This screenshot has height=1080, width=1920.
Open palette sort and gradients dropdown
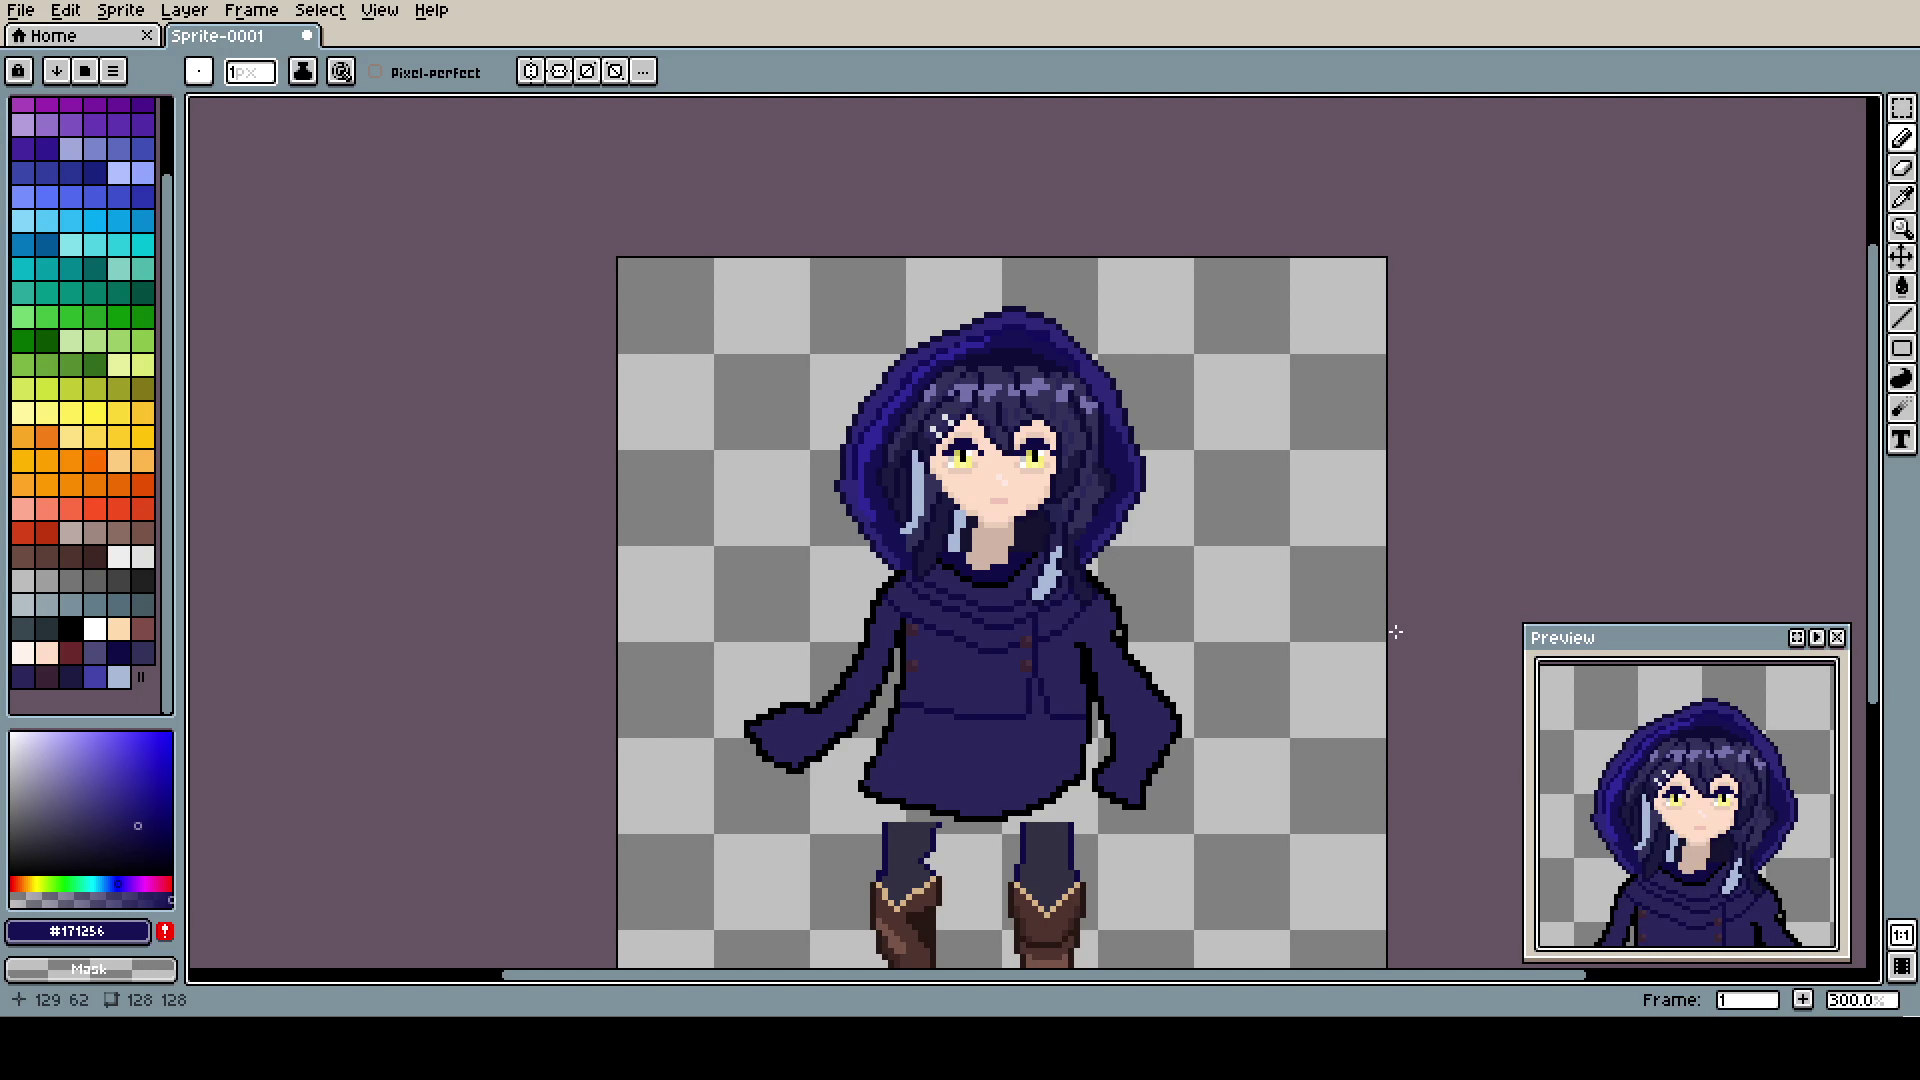click(57, 71)
